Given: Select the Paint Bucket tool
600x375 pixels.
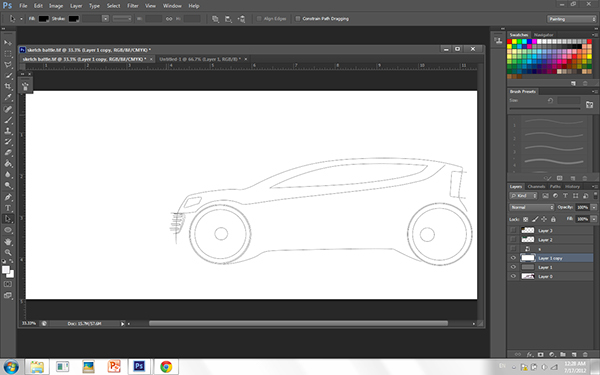Looking at the screenshot, I should coord(8,164).
